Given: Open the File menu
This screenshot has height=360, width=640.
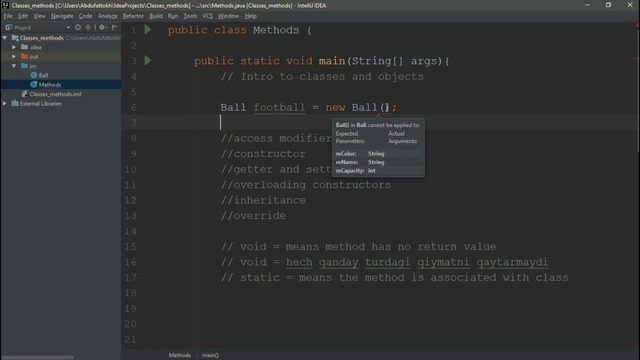Looking at the screenshot, I should tap(8, 16).
